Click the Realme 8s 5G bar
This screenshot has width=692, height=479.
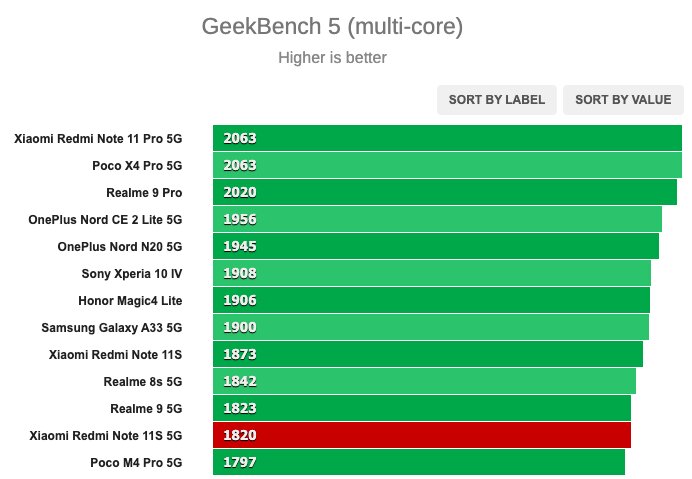[425, 381]
